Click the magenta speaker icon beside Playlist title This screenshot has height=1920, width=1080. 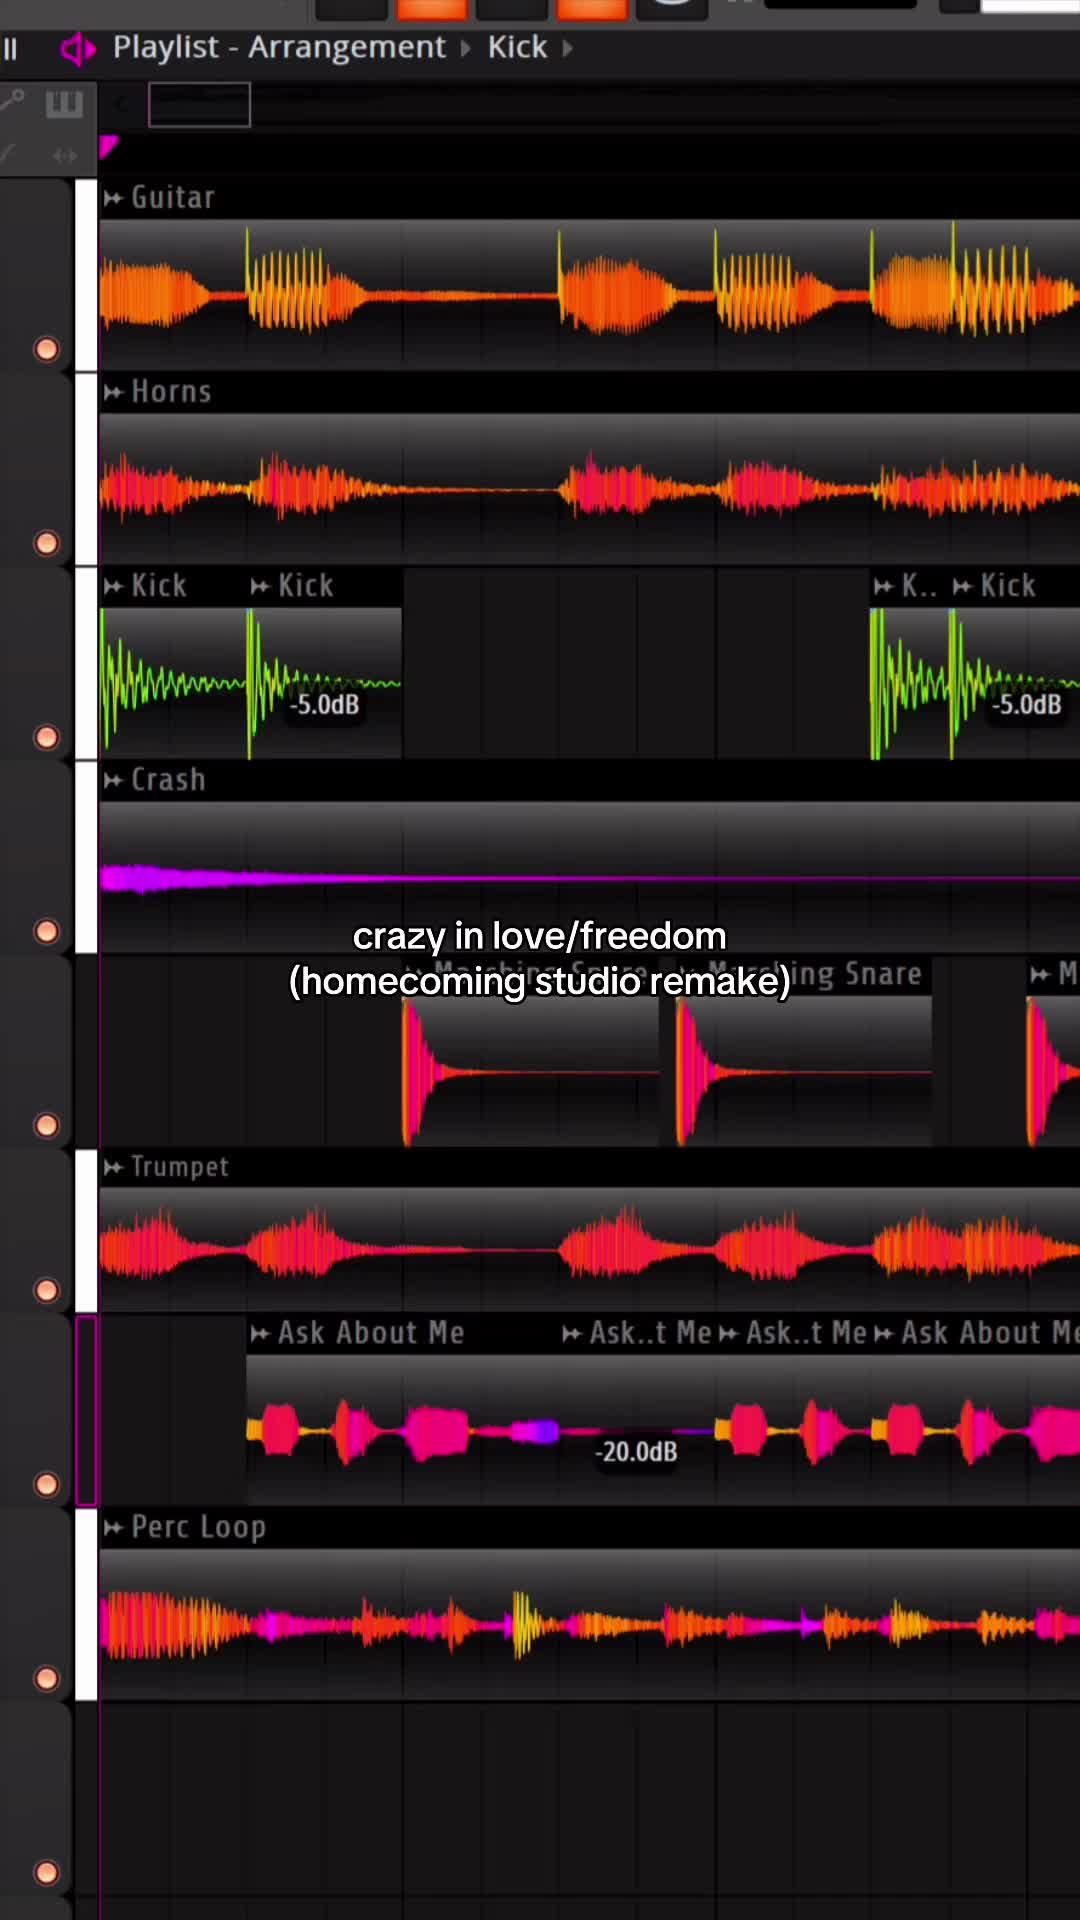coord(78,48)
